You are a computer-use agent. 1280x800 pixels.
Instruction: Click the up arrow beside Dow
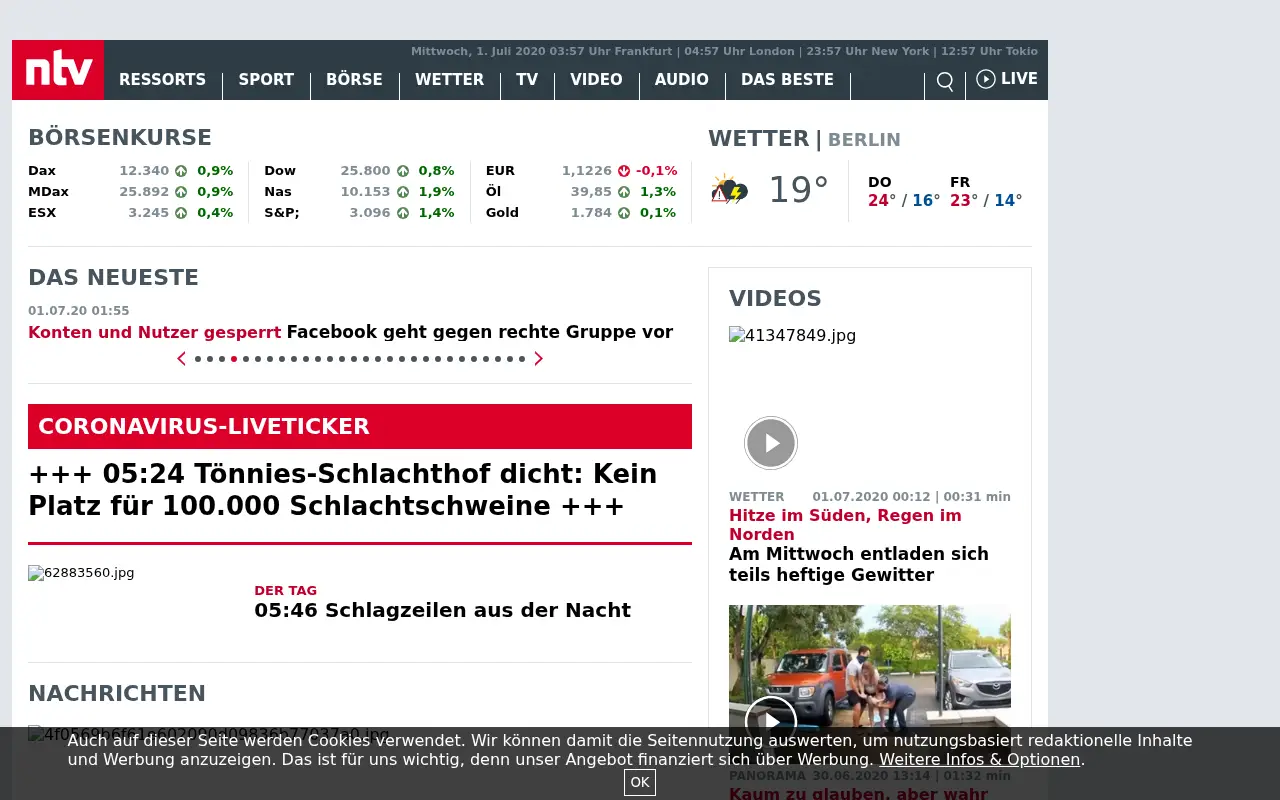pos(403,171)
